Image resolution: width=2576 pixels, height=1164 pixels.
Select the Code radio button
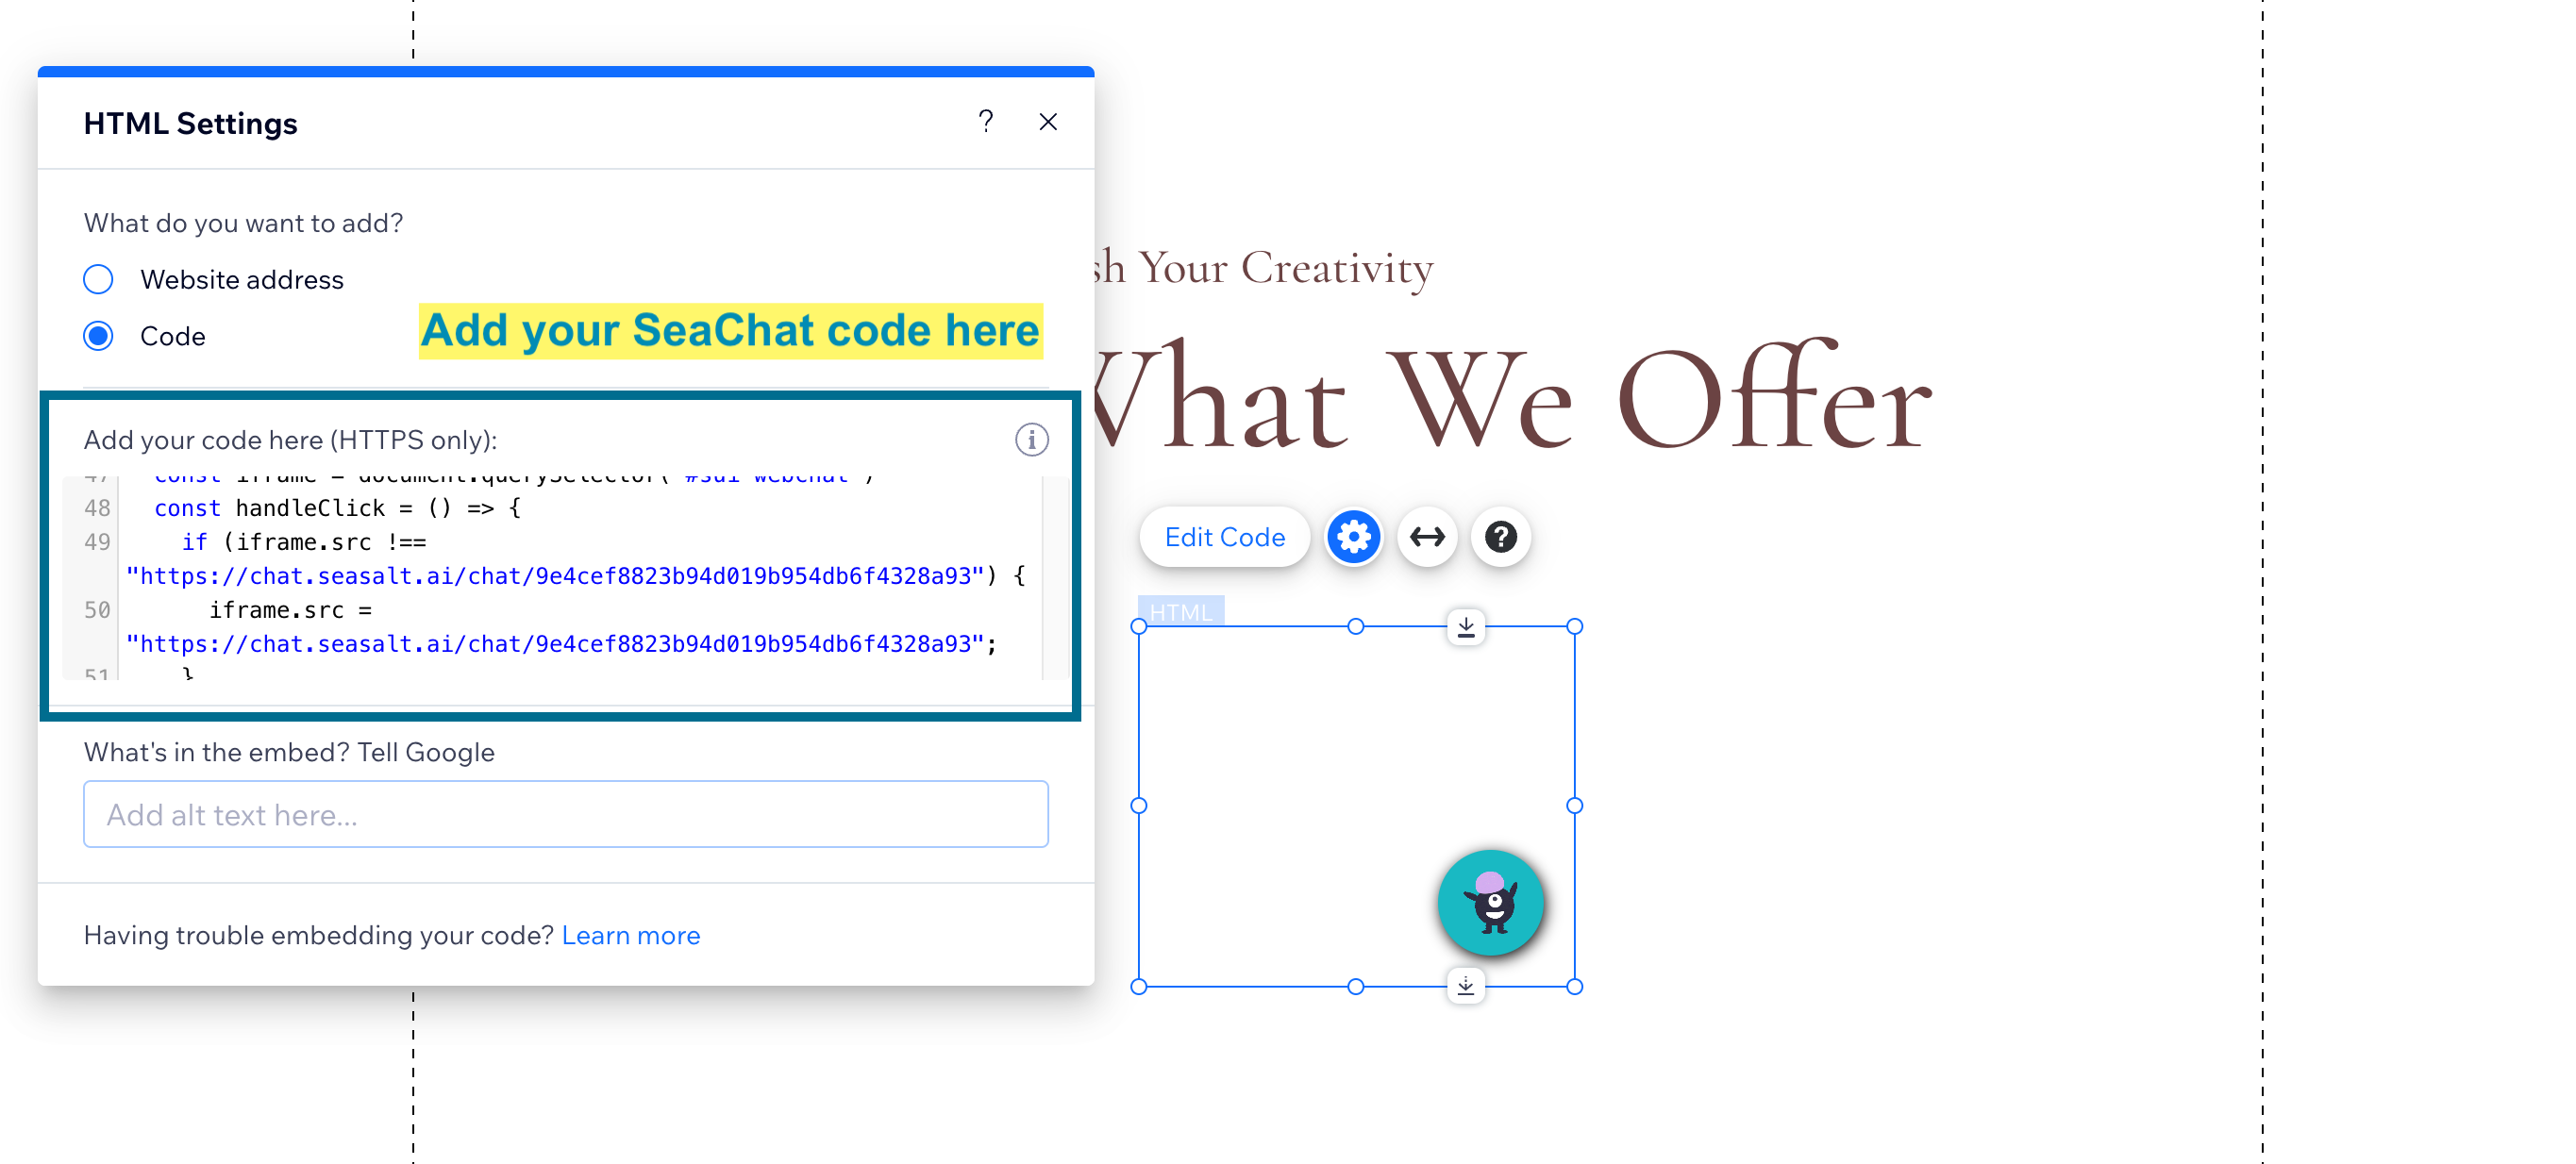point(97,335)
